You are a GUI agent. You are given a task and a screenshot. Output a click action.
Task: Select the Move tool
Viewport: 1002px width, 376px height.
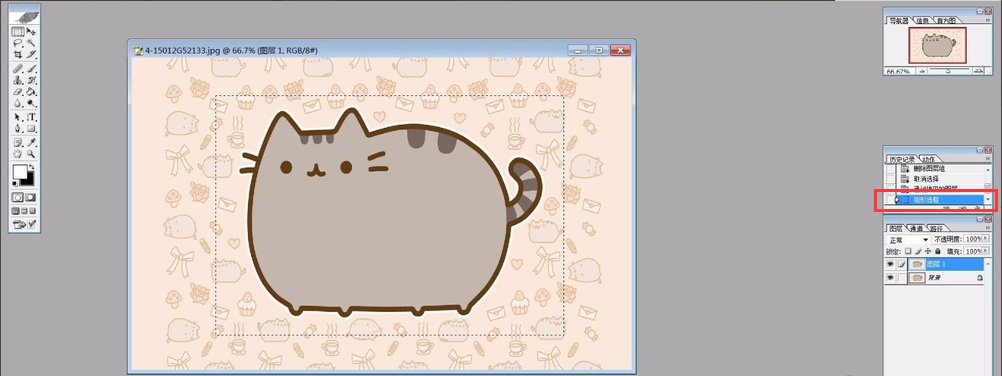(31, 31)
